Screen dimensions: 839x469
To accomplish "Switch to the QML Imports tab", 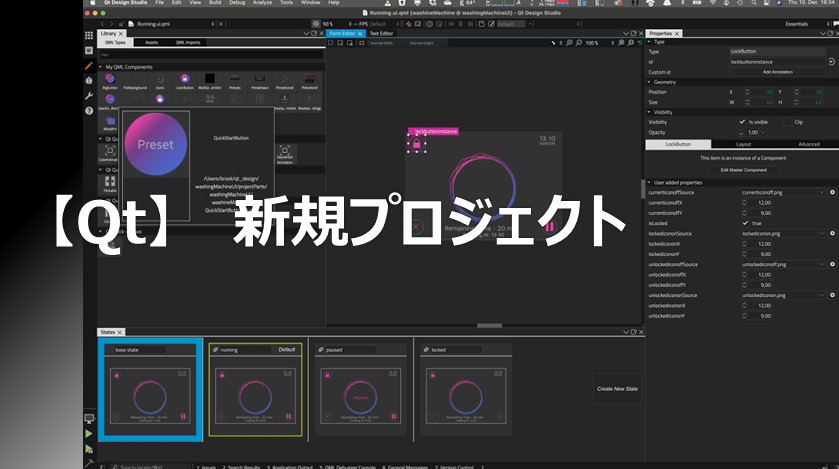I will (188, 42).
